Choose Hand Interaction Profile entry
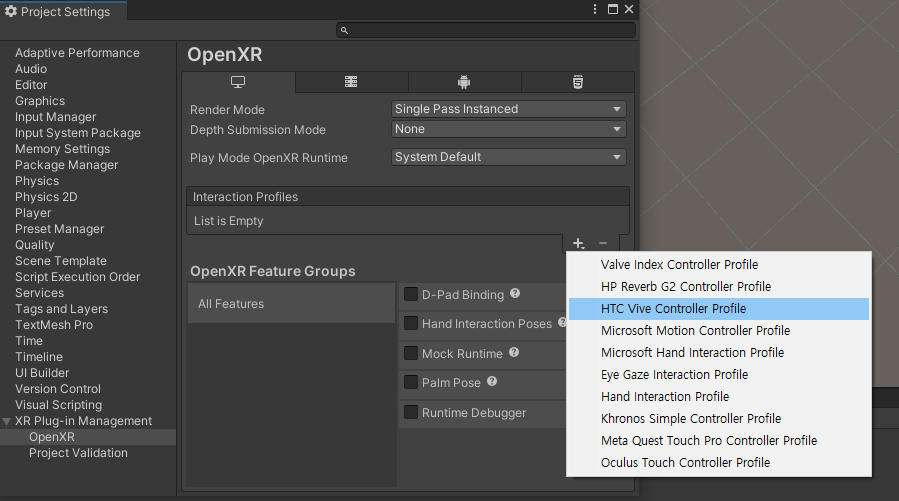 click(x=718, y=397)
